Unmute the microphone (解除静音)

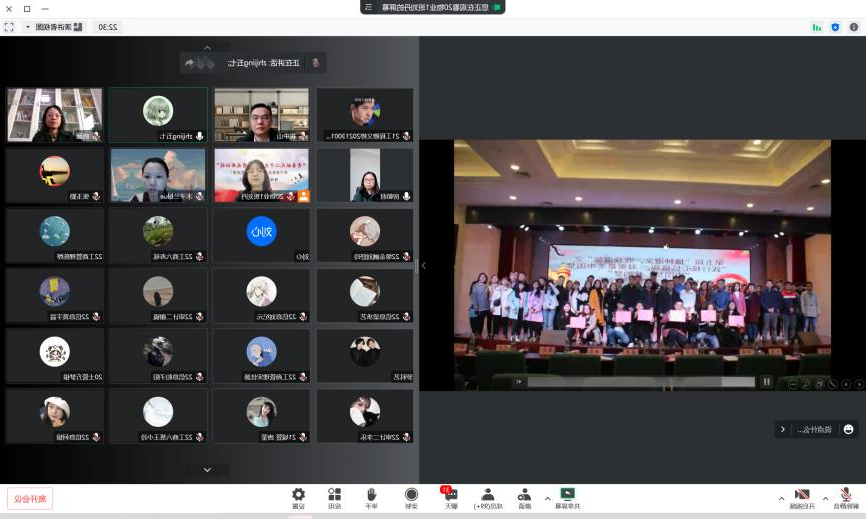(x=846, y=498)
